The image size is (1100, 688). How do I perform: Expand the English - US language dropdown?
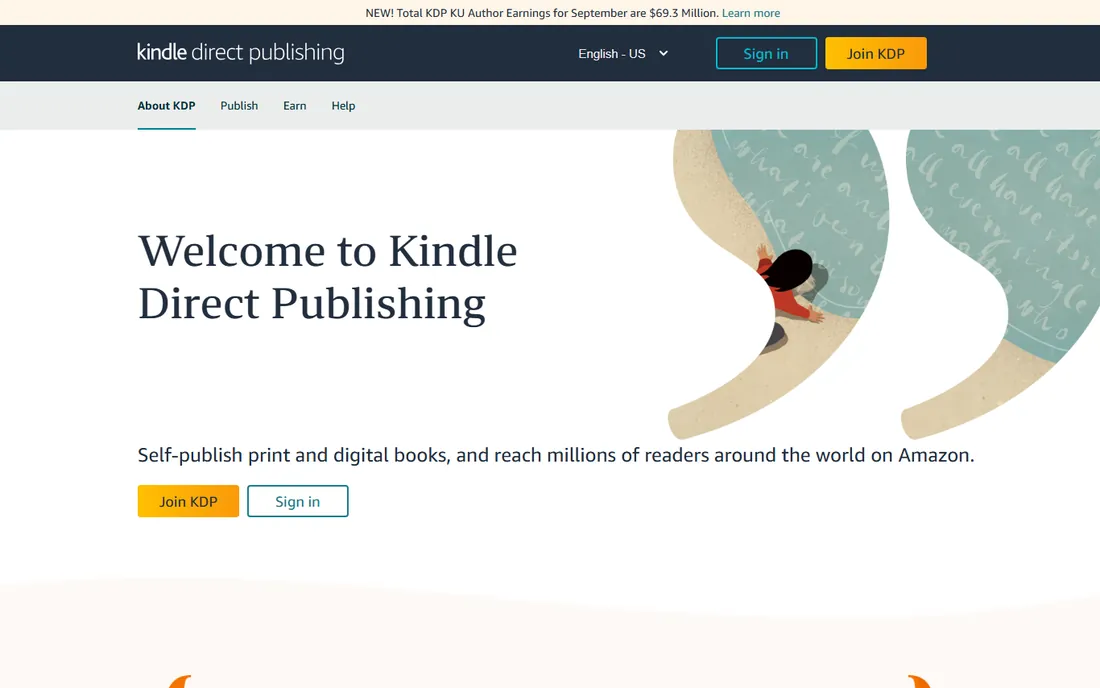[x=623, y=53]
